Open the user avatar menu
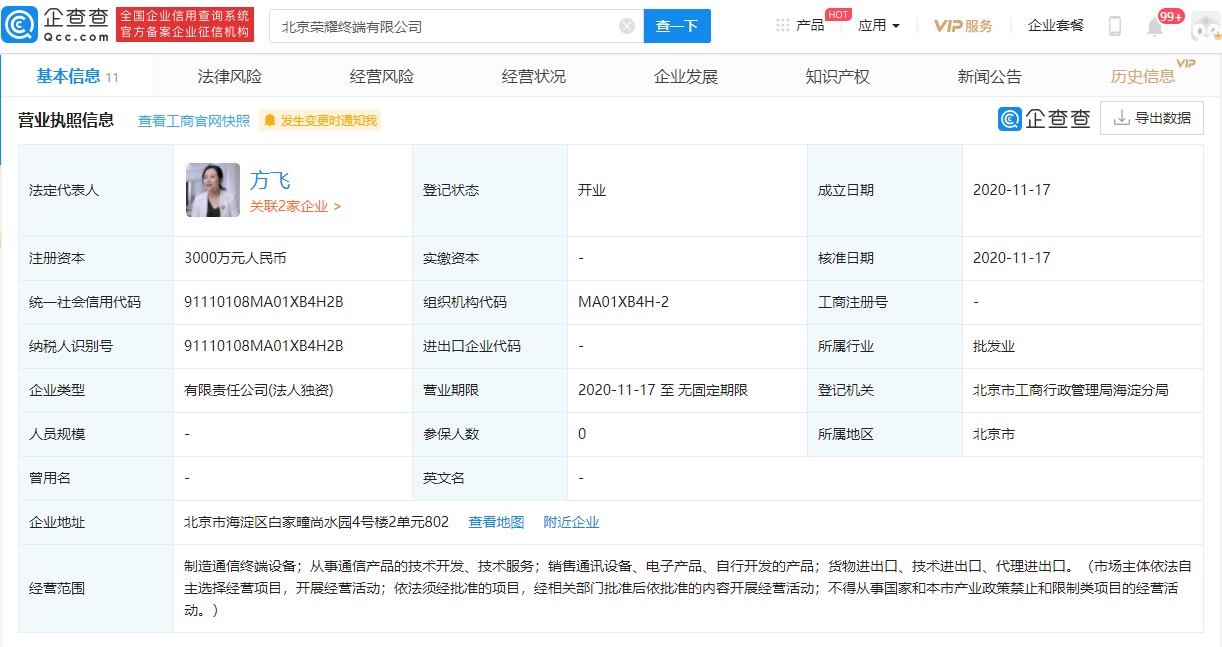 1205,26
